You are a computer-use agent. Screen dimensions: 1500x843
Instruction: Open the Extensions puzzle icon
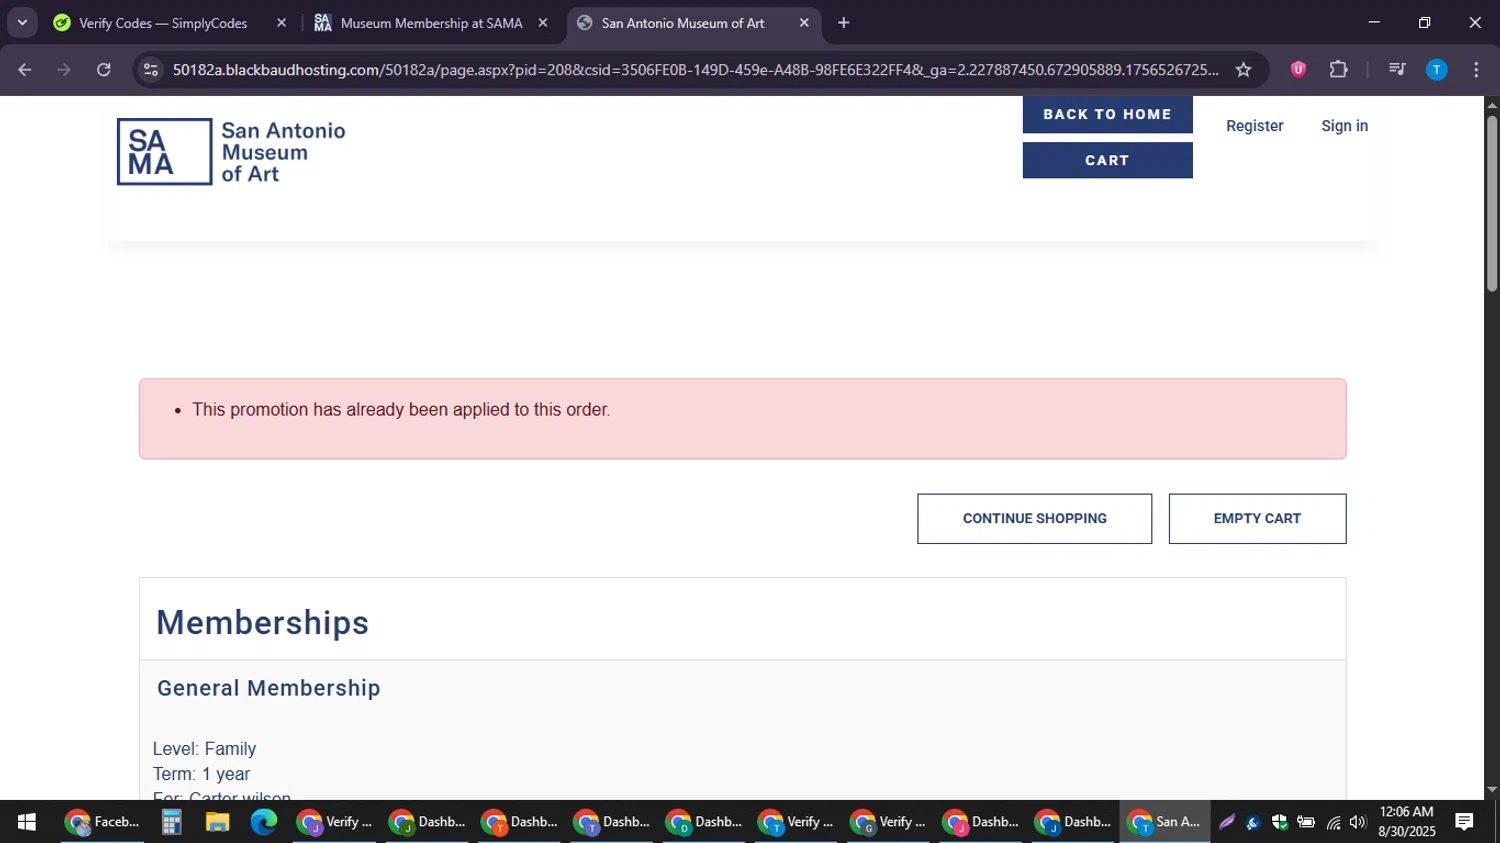[1338, 70]
